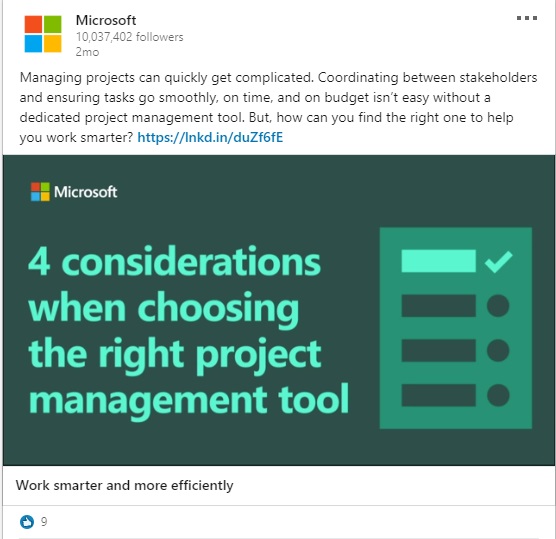Open the '4 considerations' article headline image
The image size is (556, 539).
coord(279,310)
